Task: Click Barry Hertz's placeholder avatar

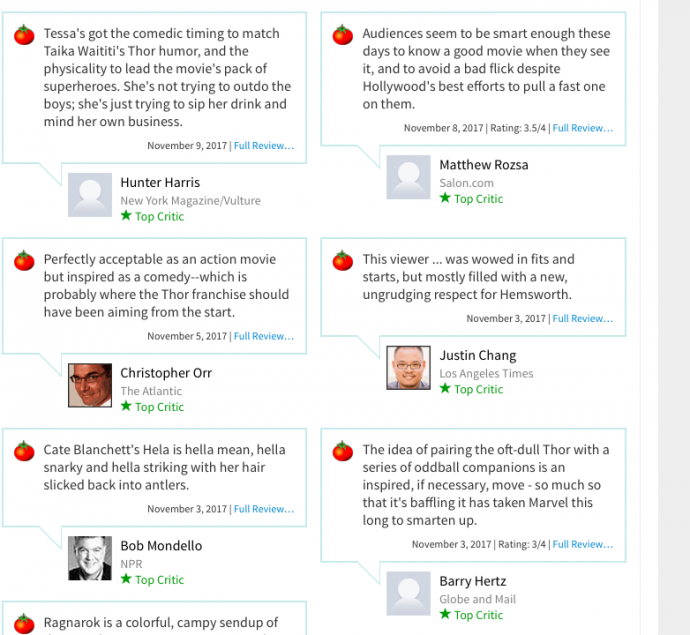Action: [408, 594]
